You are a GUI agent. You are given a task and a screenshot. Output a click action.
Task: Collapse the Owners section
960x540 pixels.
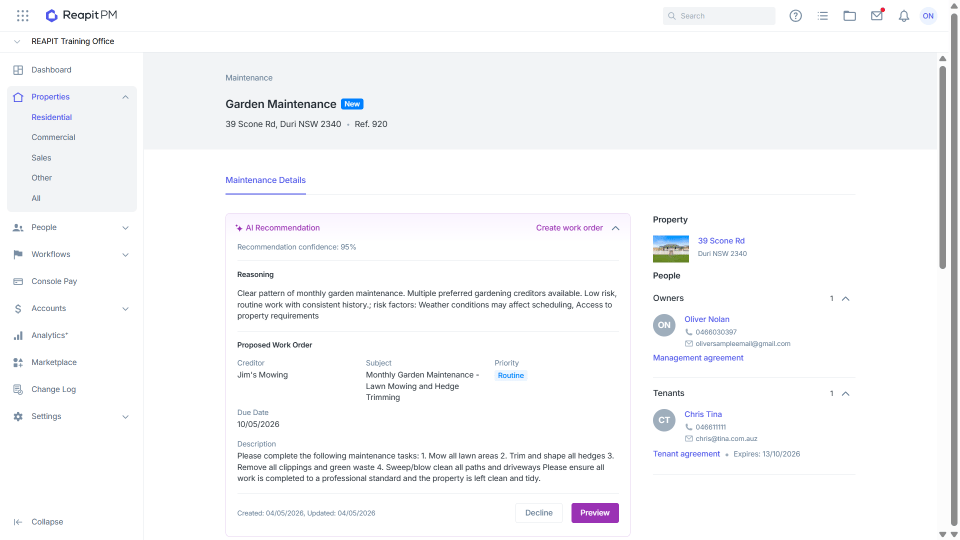pyautogui.click(x=846, y=299)
